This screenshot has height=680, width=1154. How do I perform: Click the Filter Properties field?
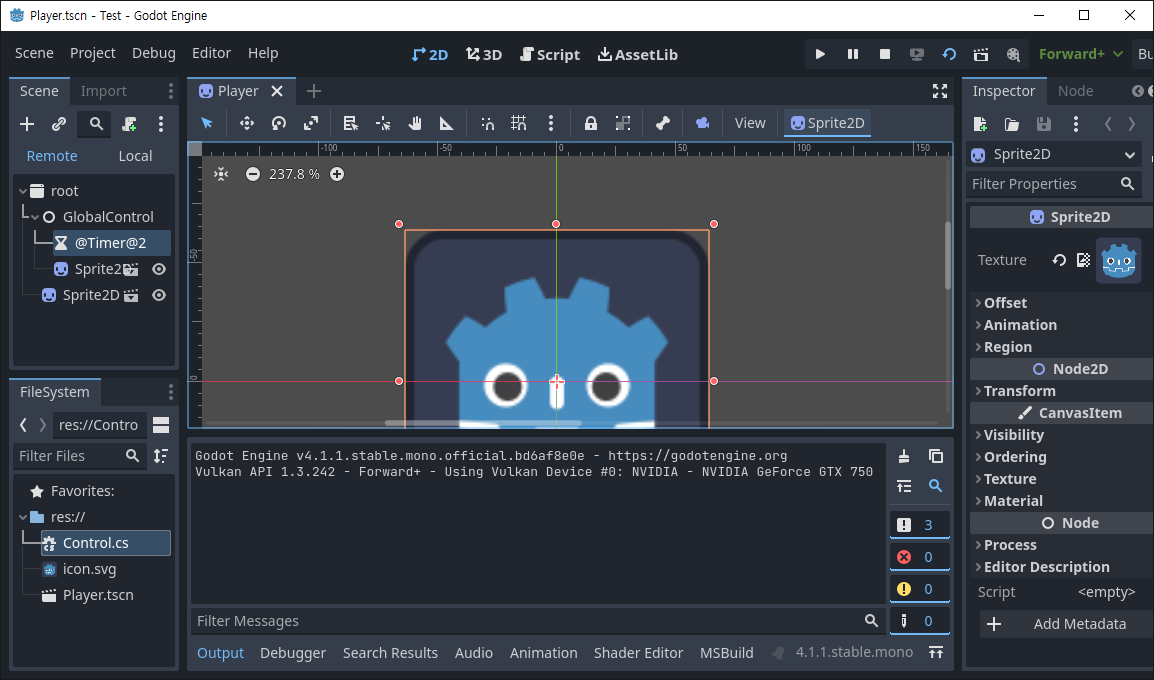click(x=1054, y=184)
